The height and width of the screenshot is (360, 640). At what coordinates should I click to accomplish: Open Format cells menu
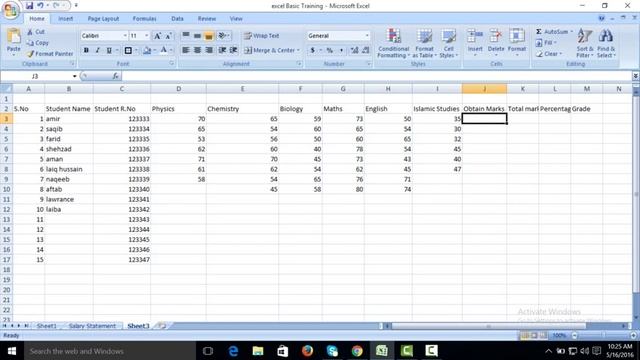(x=517, y=42)
